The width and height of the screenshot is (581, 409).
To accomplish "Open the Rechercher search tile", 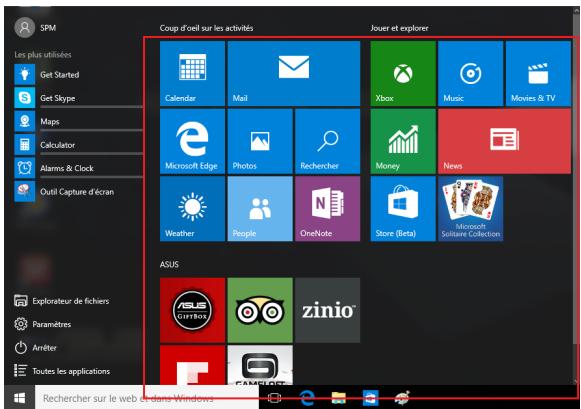I will pyautogui.click(x=328, y=141).
